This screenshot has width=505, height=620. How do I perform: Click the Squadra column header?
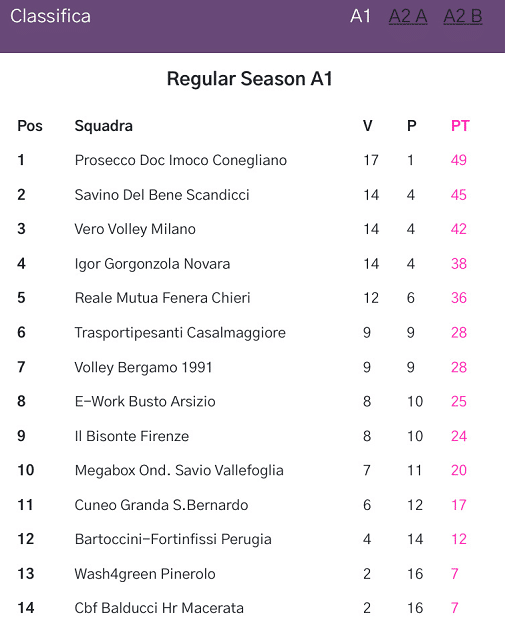104,126
